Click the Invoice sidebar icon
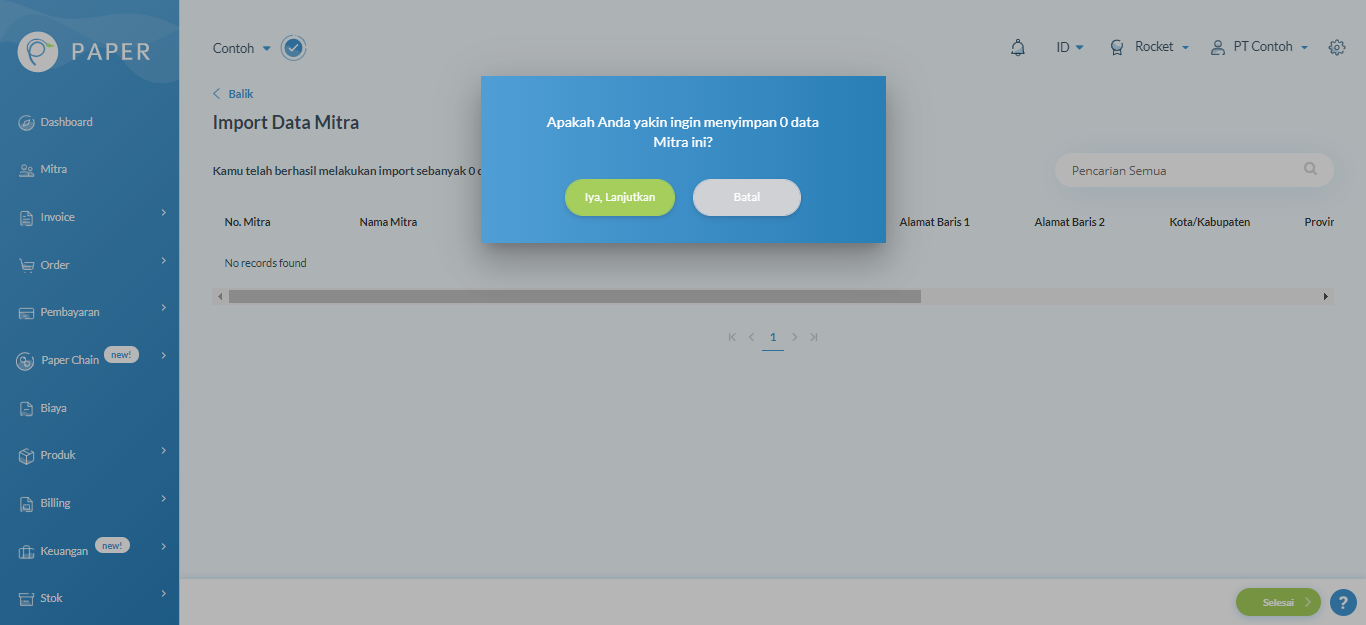Image resolution: width=1366 pixels, height=625 pixels. coord(27,218)
